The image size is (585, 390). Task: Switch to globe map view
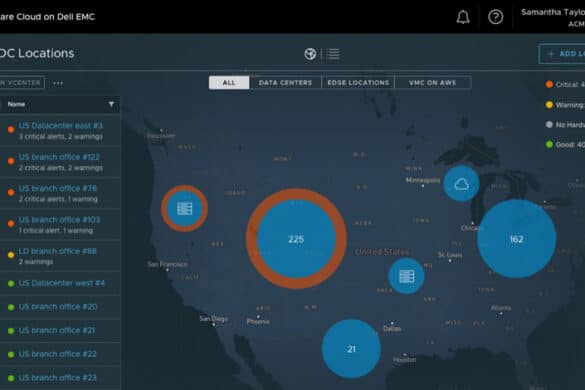[310, 54]
